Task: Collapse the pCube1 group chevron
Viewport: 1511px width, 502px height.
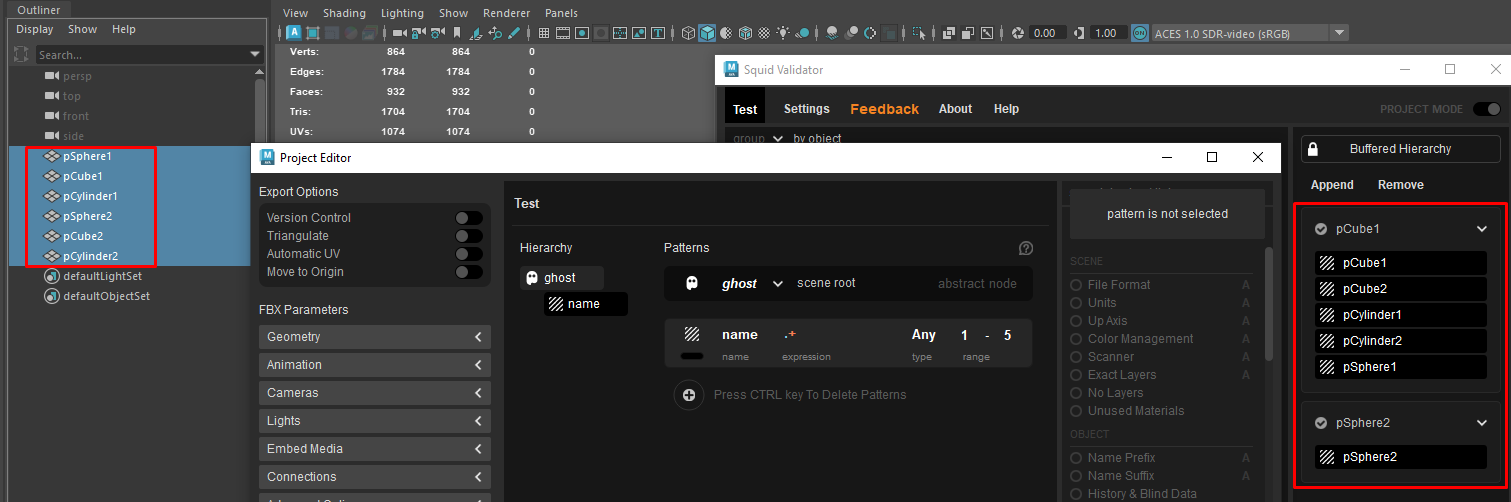Action: click(x=1482, y=229)
